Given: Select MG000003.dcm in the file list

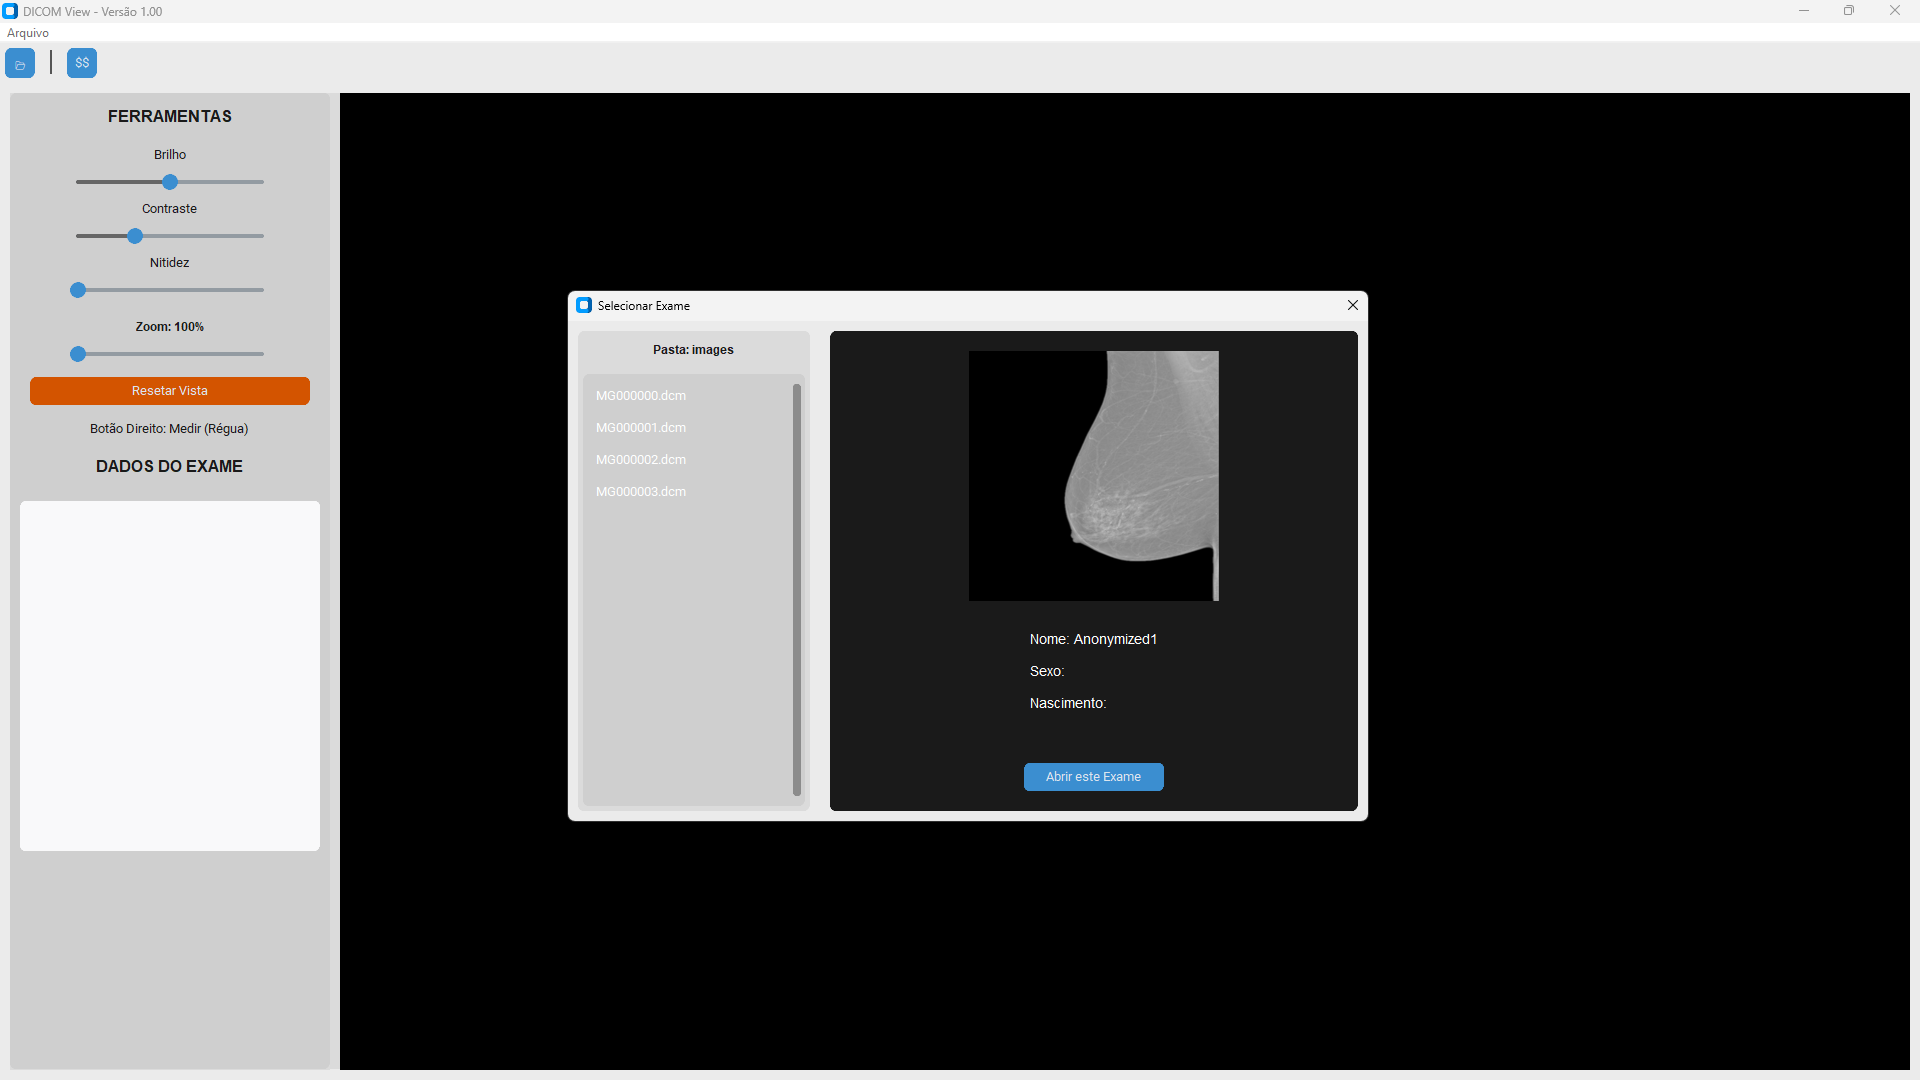Looking at the screenshot, I should (641, 492).
